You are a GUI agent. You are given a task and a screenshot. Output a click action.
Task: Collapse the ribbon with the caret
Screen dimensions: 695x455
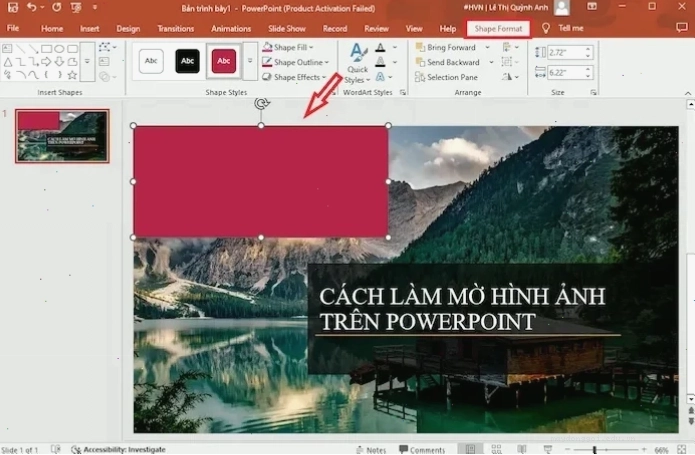(x=687, y=93)
